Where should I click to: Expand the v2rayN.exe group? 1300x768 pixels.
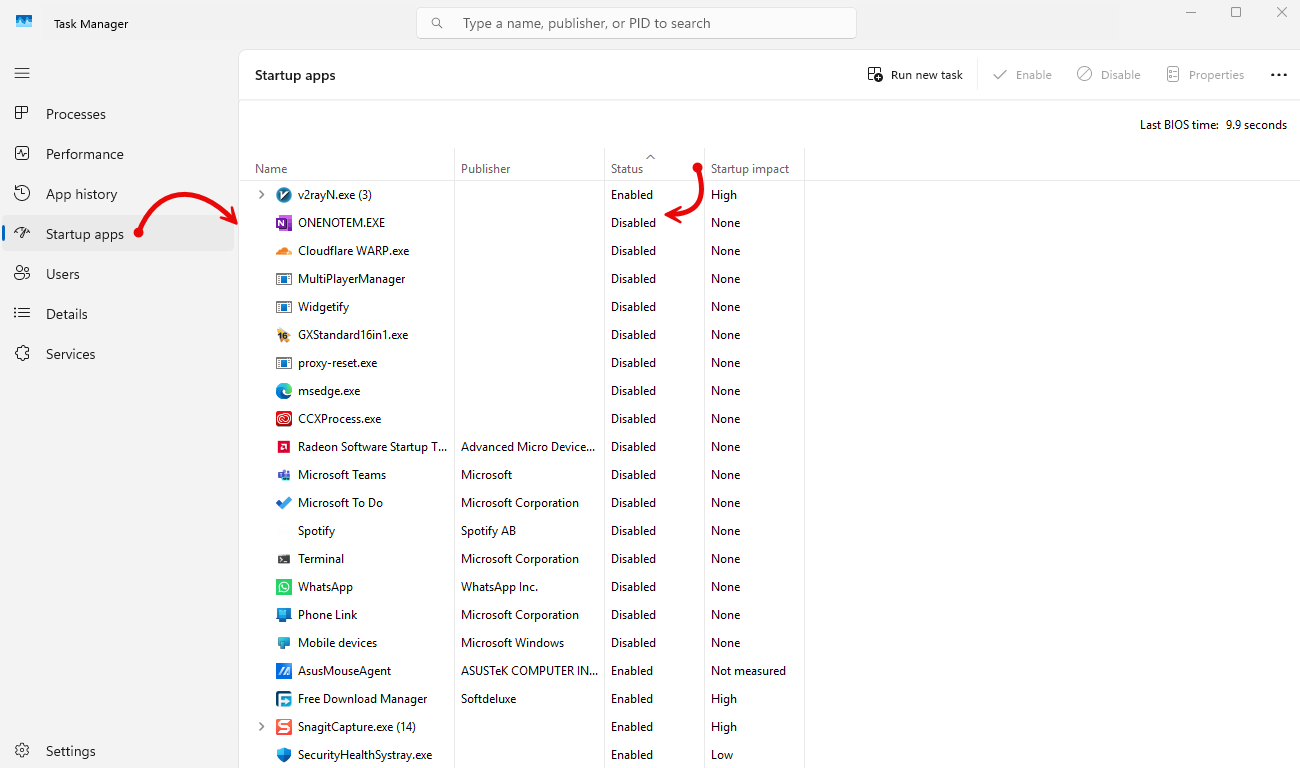262,195
